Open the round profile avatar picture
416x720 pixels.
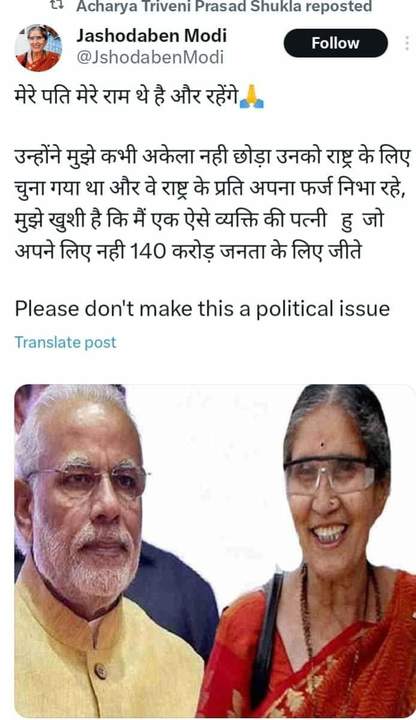[x=38, y=48]
